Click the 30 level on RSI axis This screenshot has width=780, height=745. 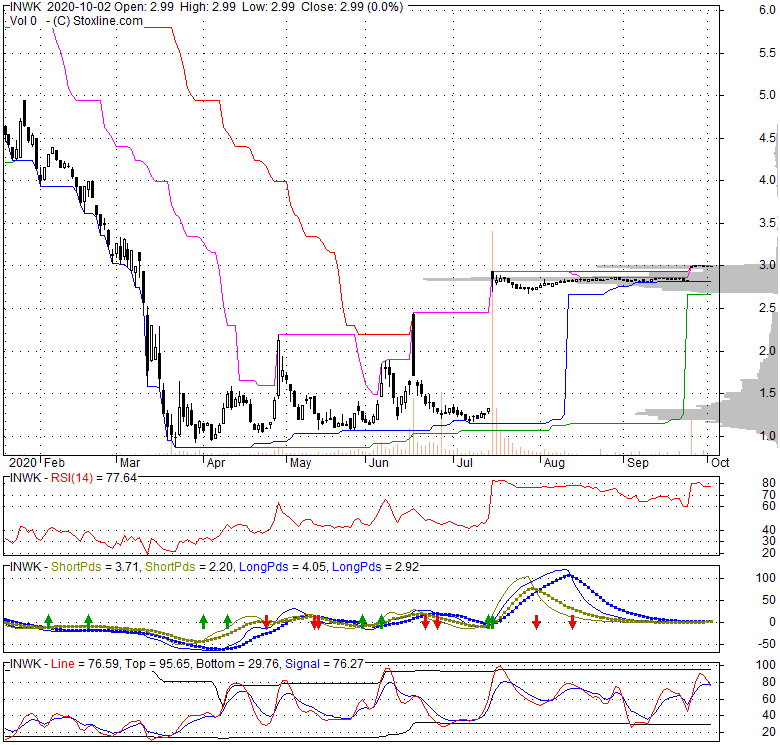pos(769,541)
